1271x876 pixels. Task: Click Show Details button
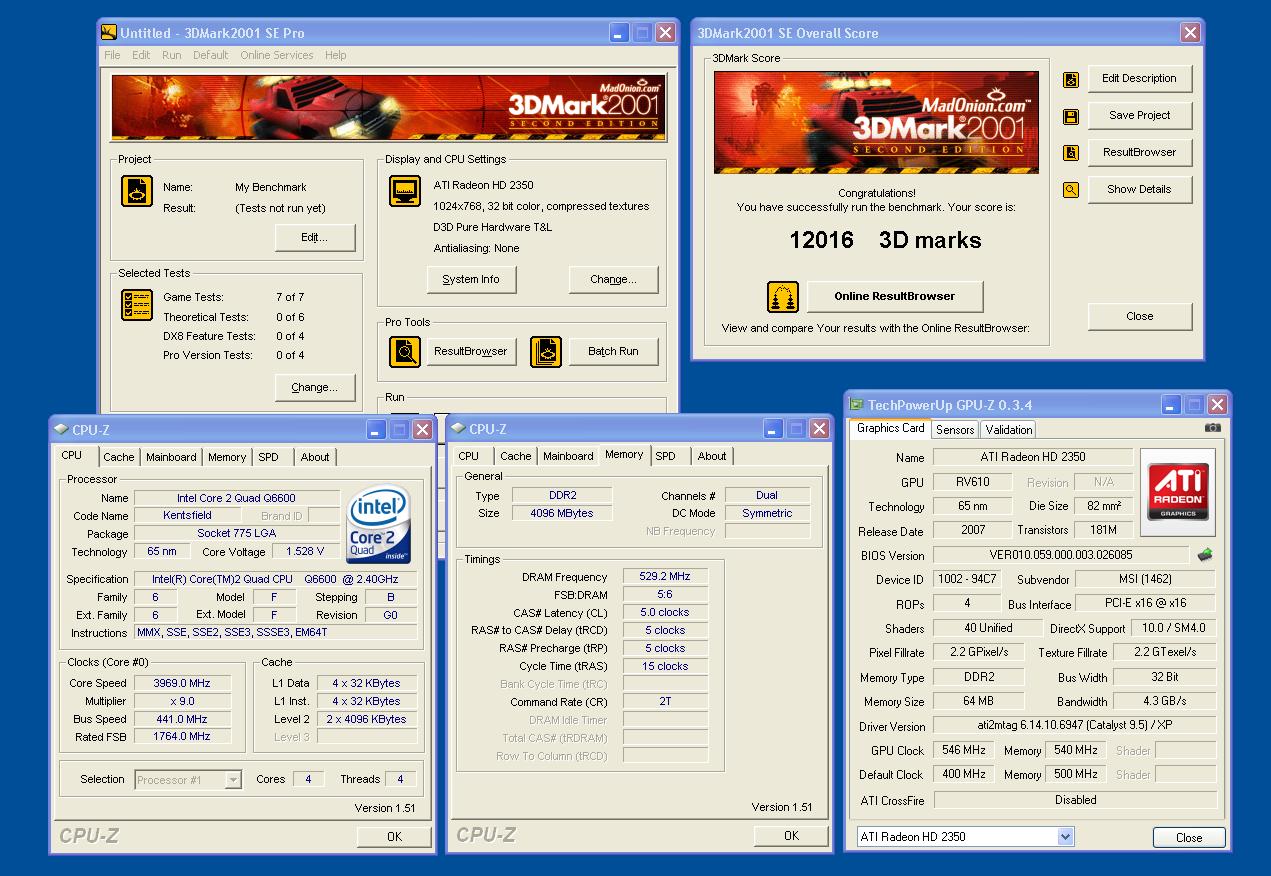pos(1140,190)
